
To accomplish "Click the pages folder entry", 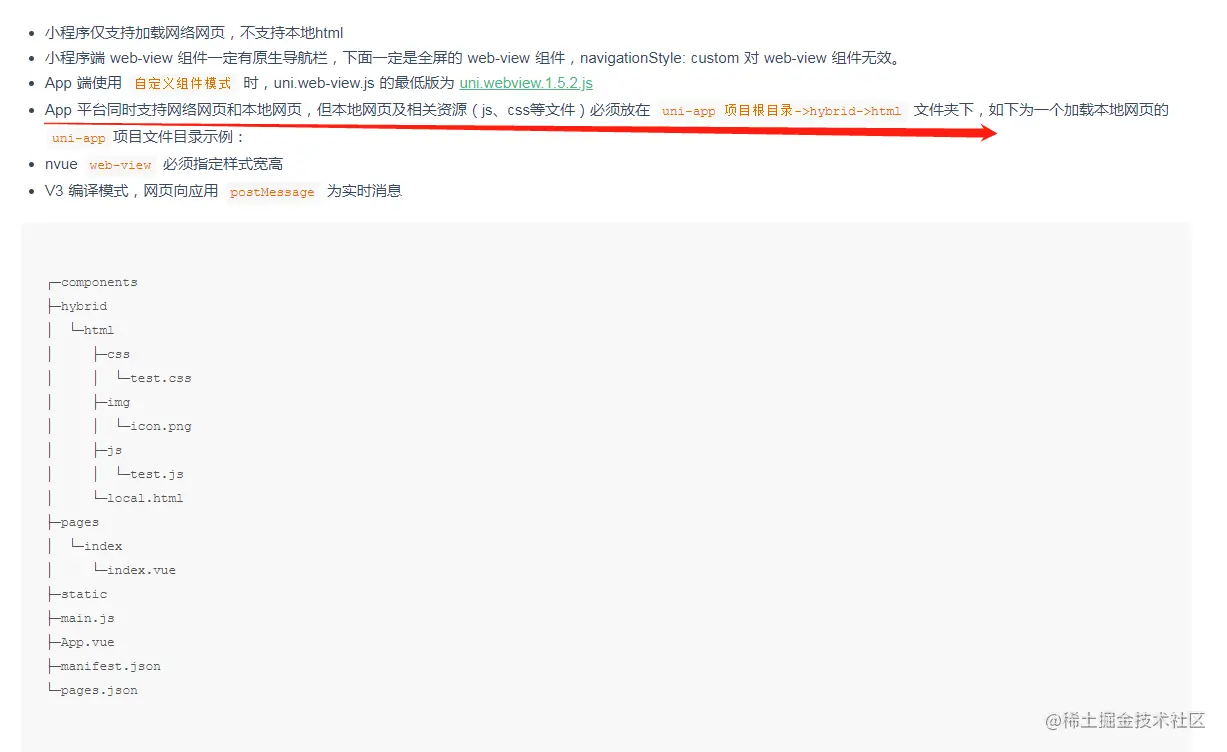I will 80,522.
